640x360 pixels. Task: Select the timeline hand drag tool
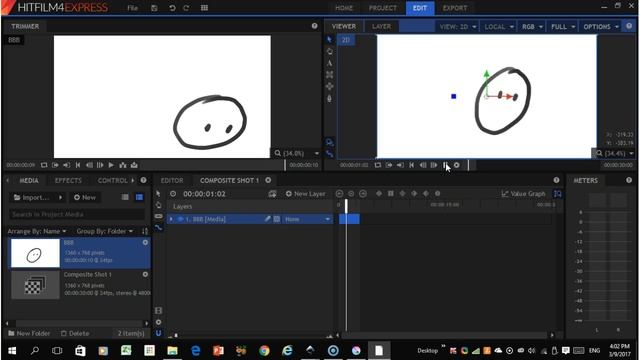pyautogui.click(x=158, y=205)
